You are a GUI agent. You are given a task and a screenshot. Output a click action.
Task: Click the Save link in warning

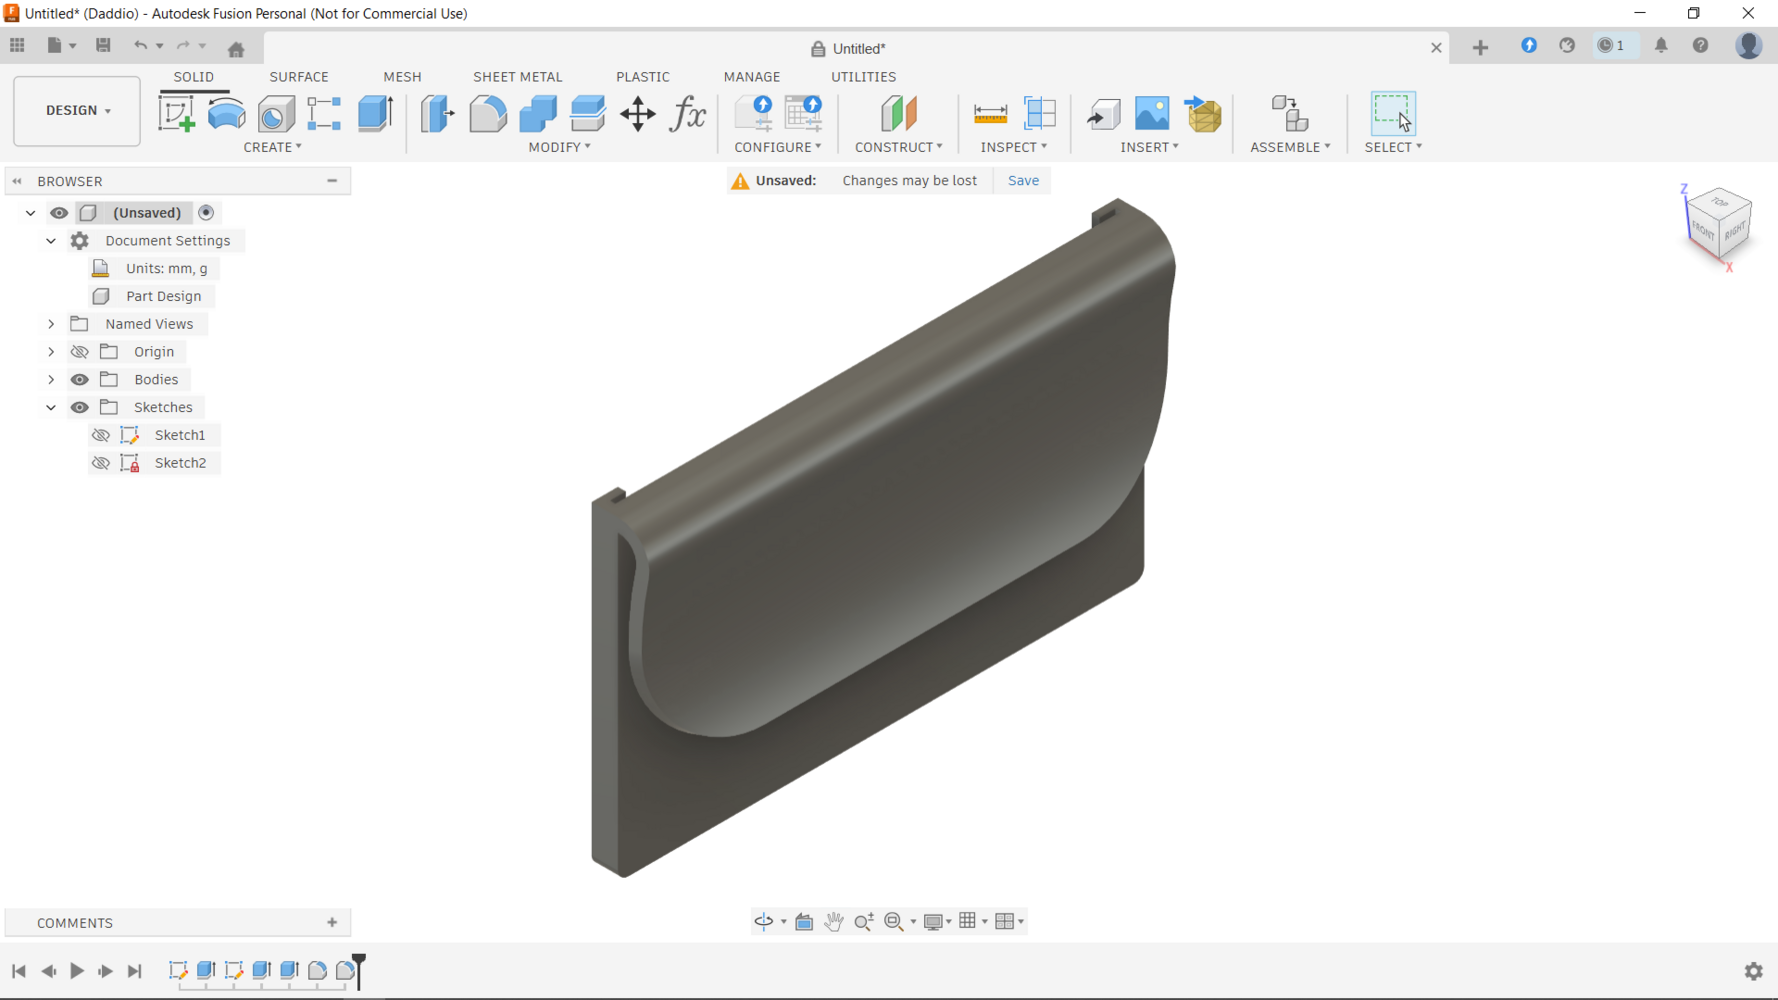point(1022,181)
